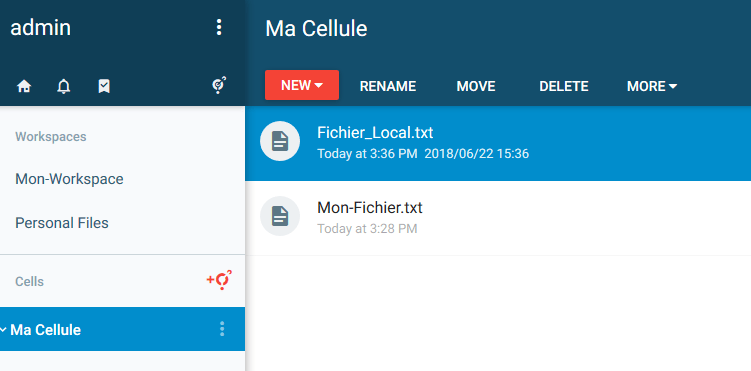Collapse Ma Cellule tree chevron
Viewport: 751px width, 371px height.
pyautogui.click(x=3, y=329)
